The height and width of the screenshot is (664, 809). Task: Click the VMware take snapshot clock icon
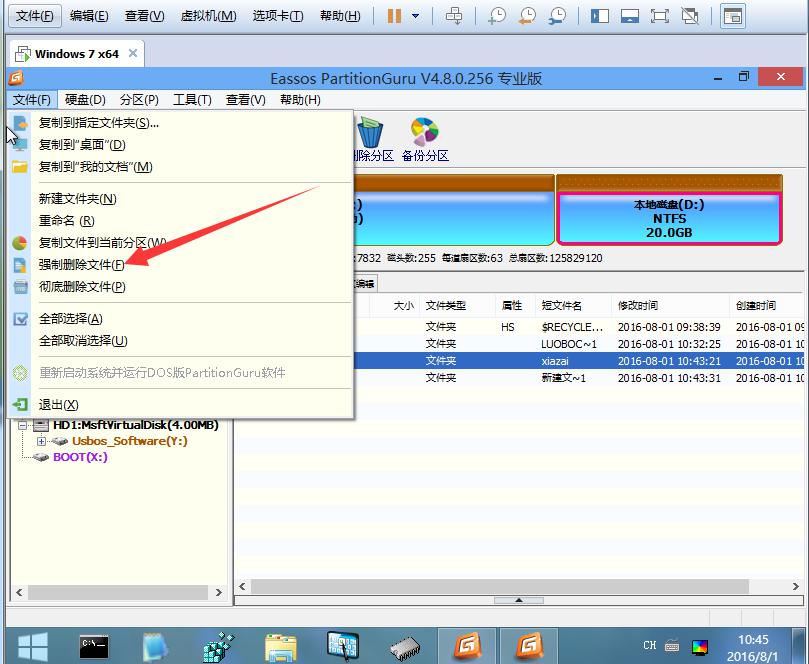pos(497,16)
